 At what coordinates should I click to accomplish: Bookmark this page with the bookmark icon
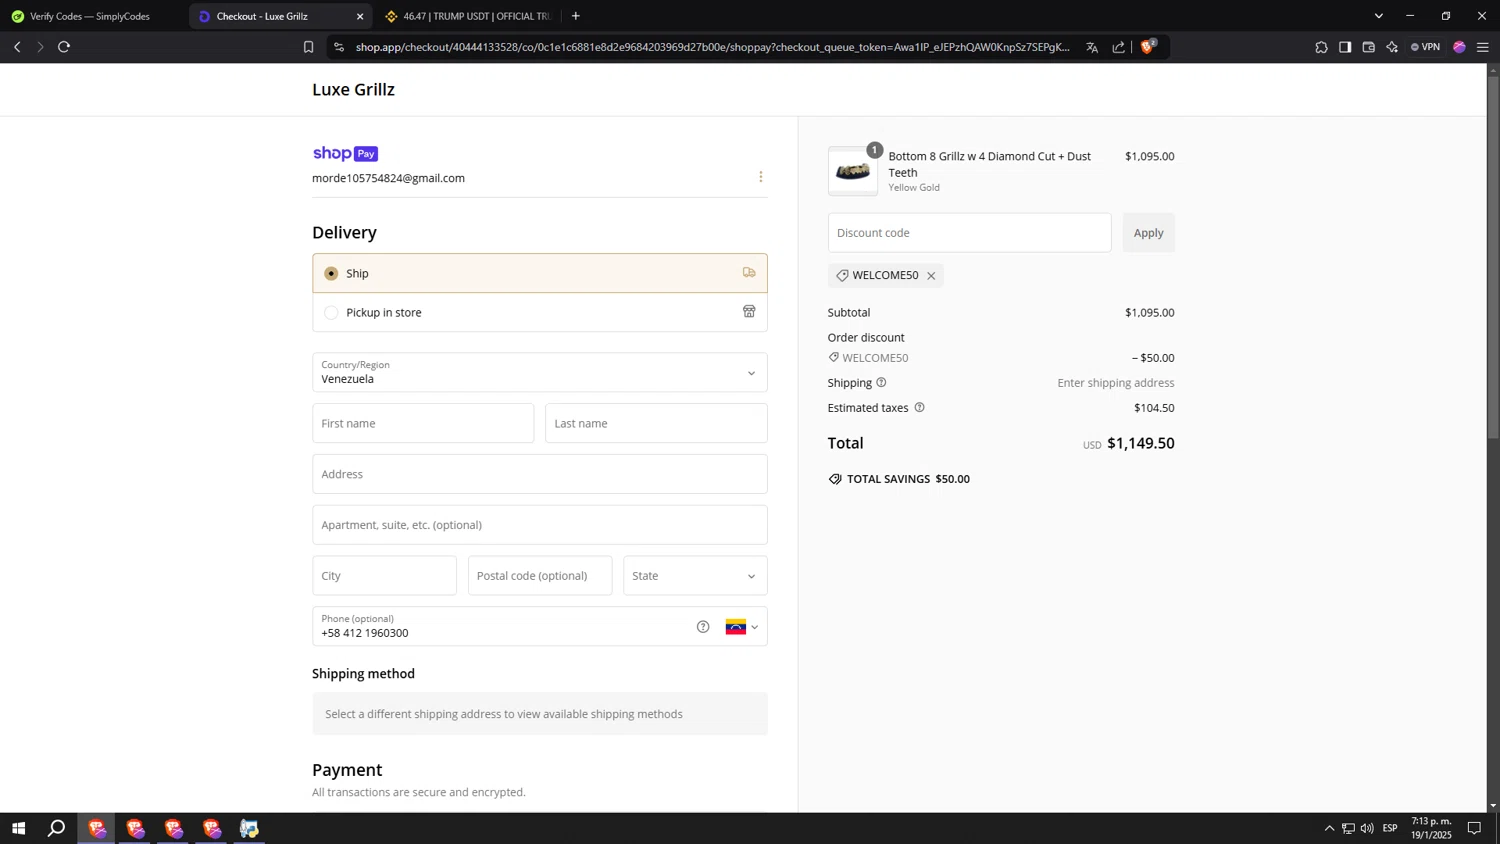pyautogui.click(x=308, y=47)
